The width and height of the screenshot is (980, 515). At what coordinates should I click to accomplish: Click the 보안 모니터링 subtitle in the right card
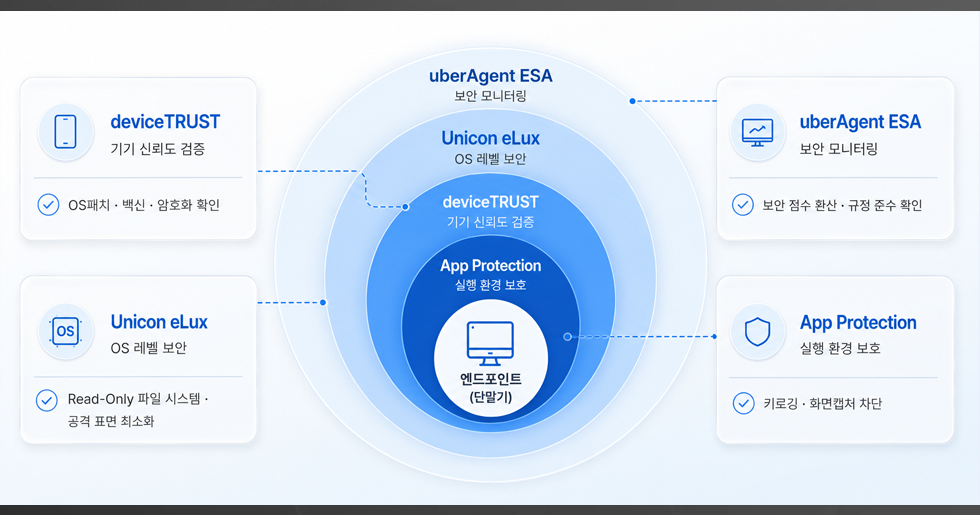point(839,149)
